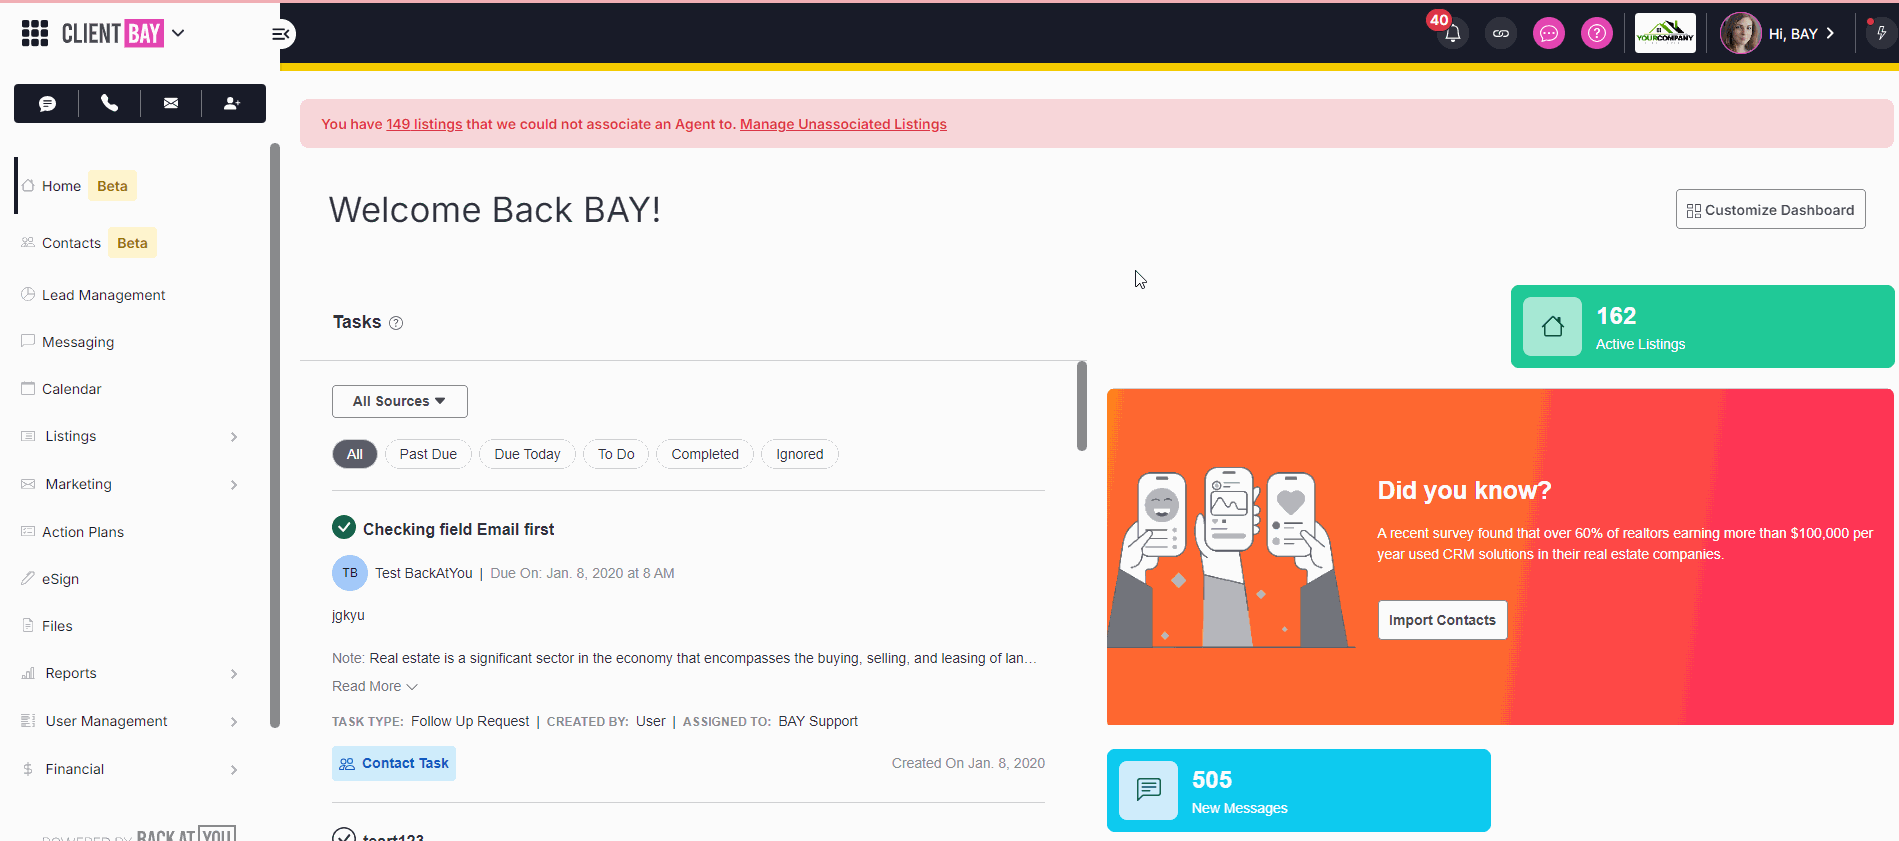Select the Past Due filter
The height and width of the screenshot is (841, 1899).
(428, 454)
